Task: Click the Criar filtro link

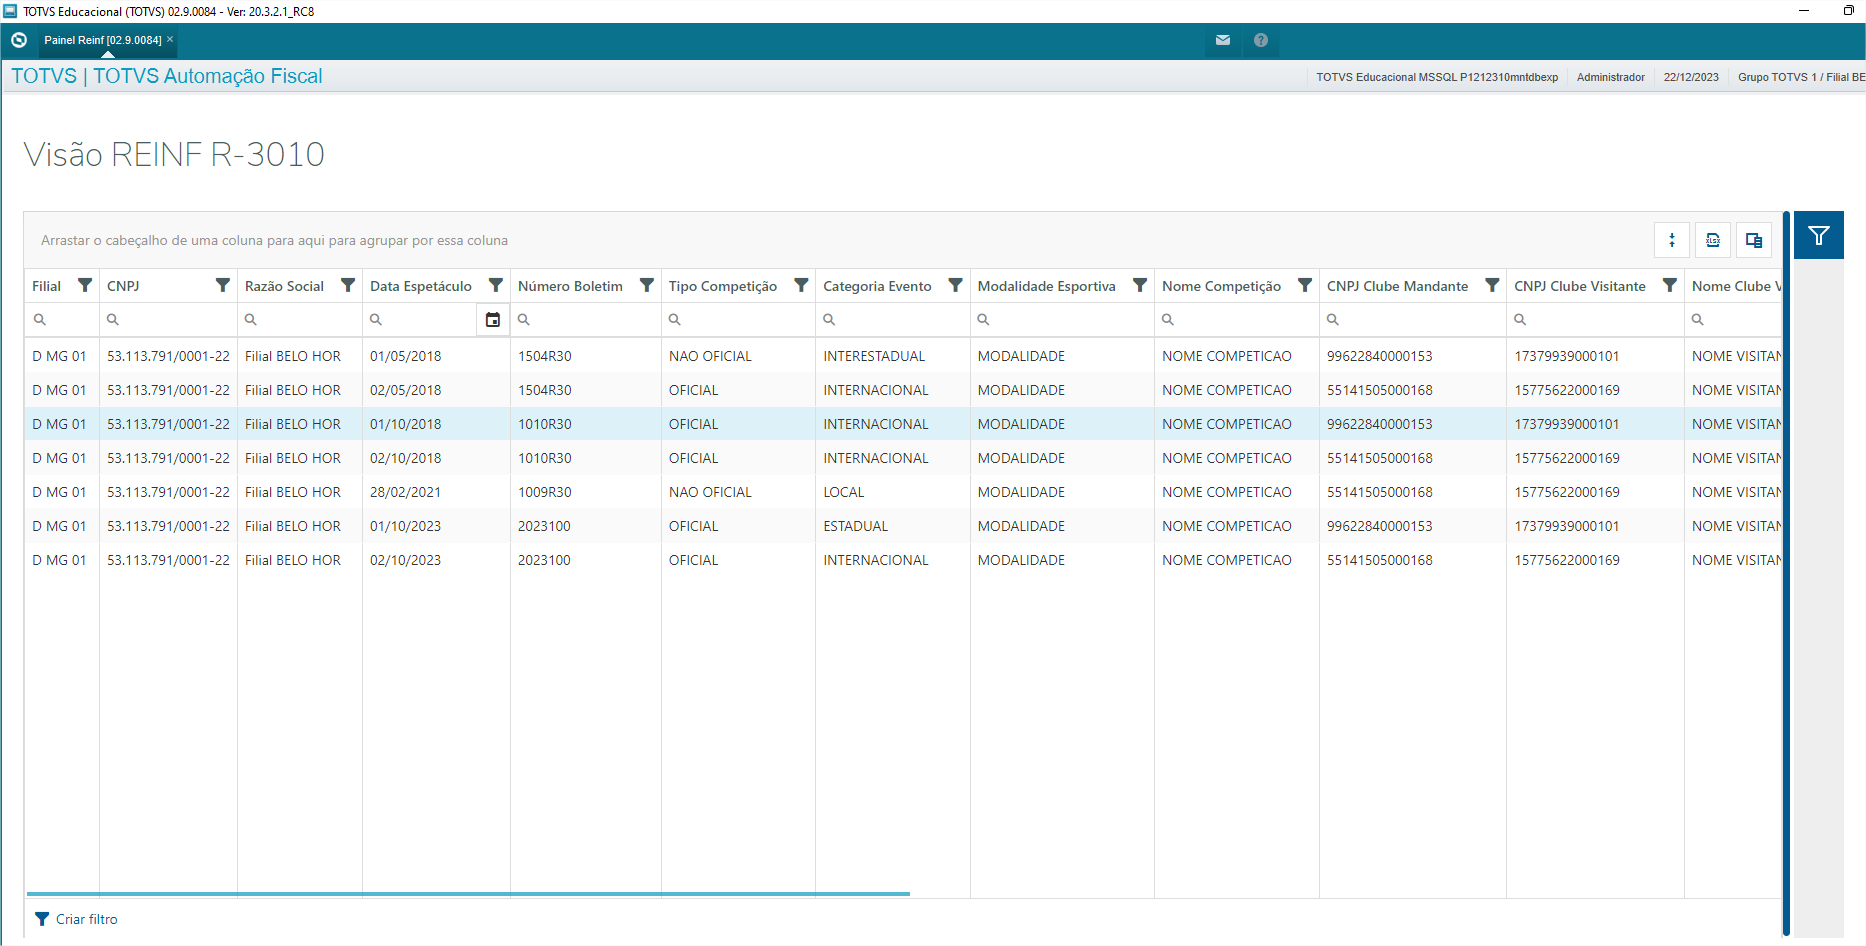Action: pos(86,919)
